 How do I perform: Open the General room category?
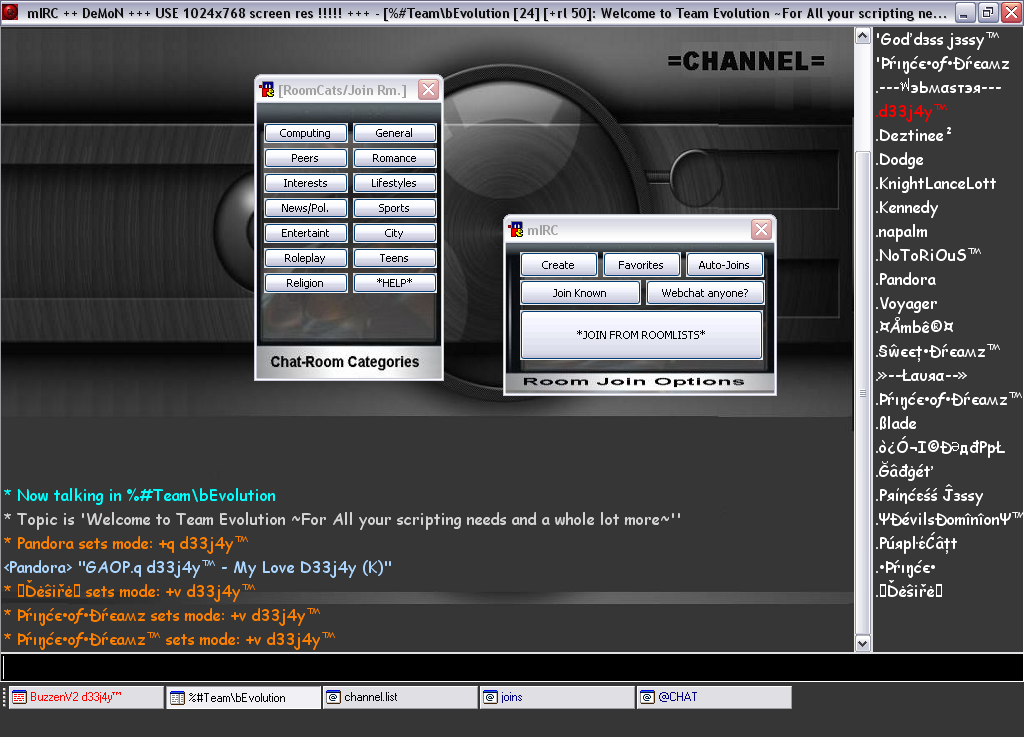394,133
